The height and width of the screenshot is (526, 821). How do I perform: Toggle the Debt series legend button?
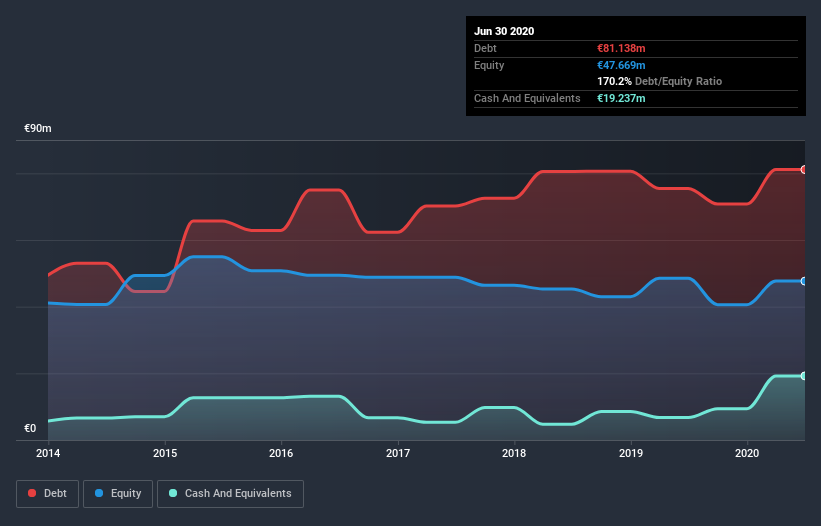pyautogui.click(x=47, y=494)
